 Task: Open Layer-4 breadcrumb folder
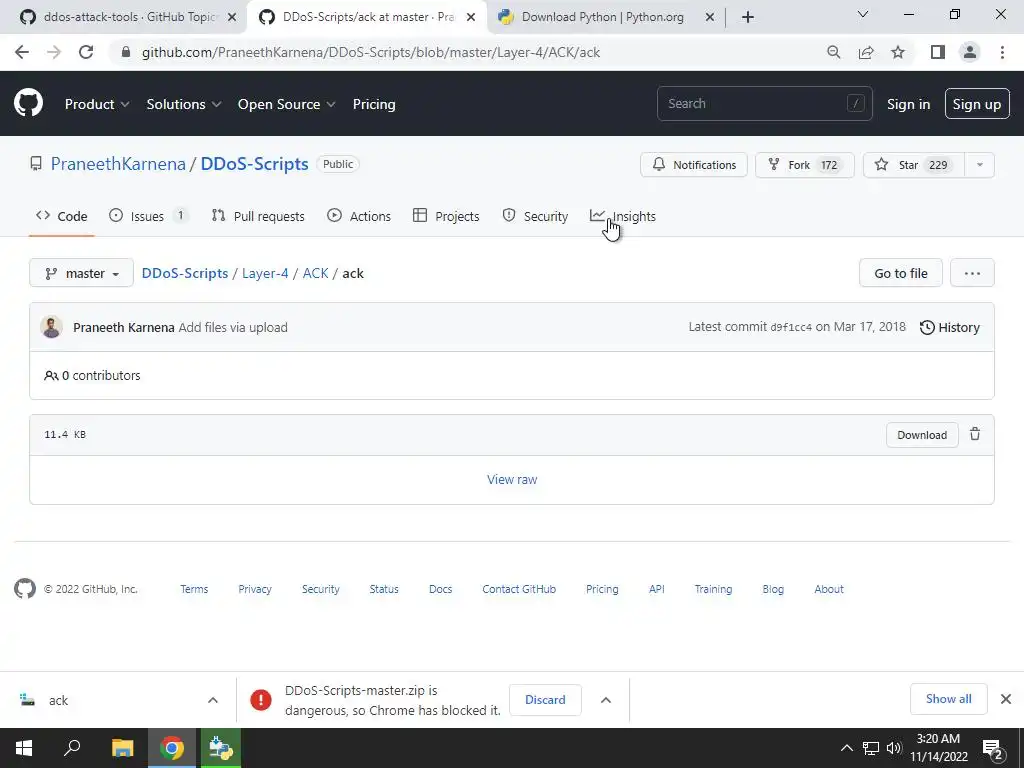[x=265, y=273]
